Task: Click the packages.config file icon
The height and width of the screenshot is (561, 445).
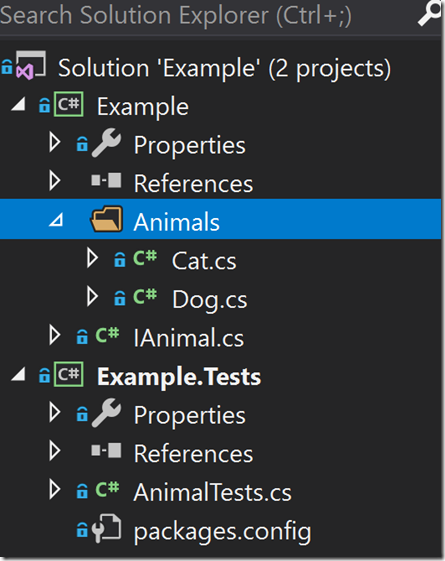Action: [106, 527]
